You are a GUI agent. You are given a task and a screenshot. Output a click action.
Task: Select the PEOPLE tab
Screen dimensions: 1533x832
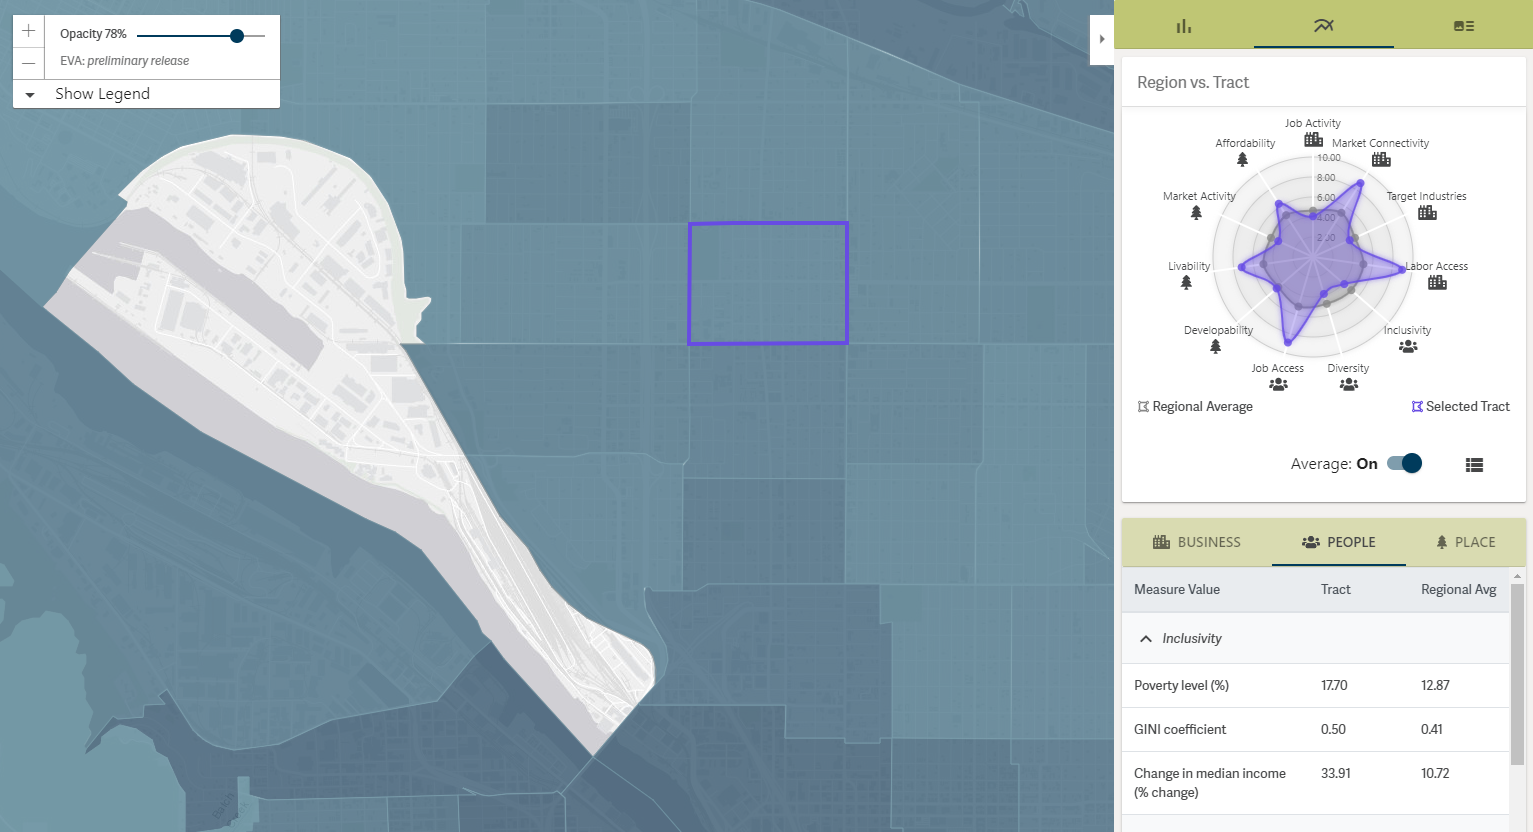[x=1338, y=542]
